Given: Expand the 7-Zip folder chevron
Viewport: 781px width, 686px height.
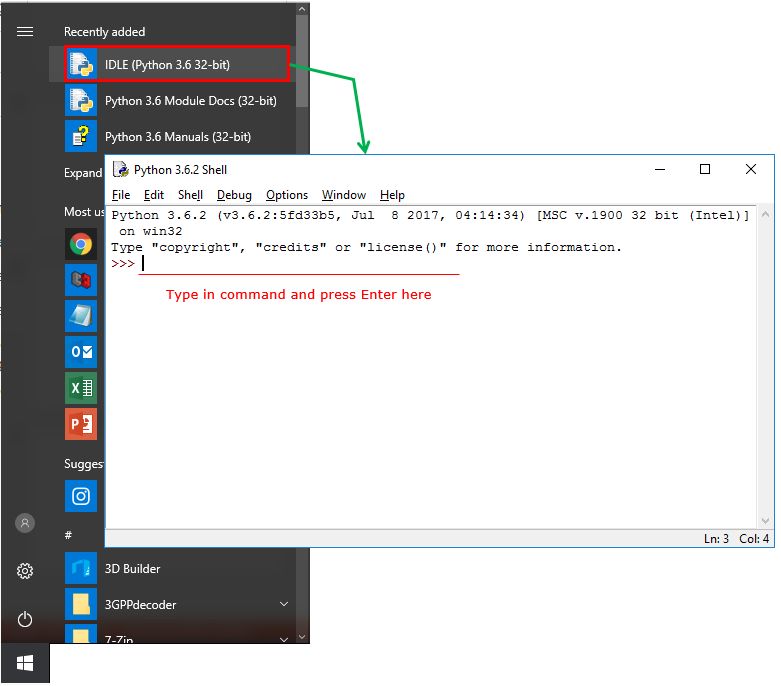Looking at the screenshot, I should pos(284,639).
